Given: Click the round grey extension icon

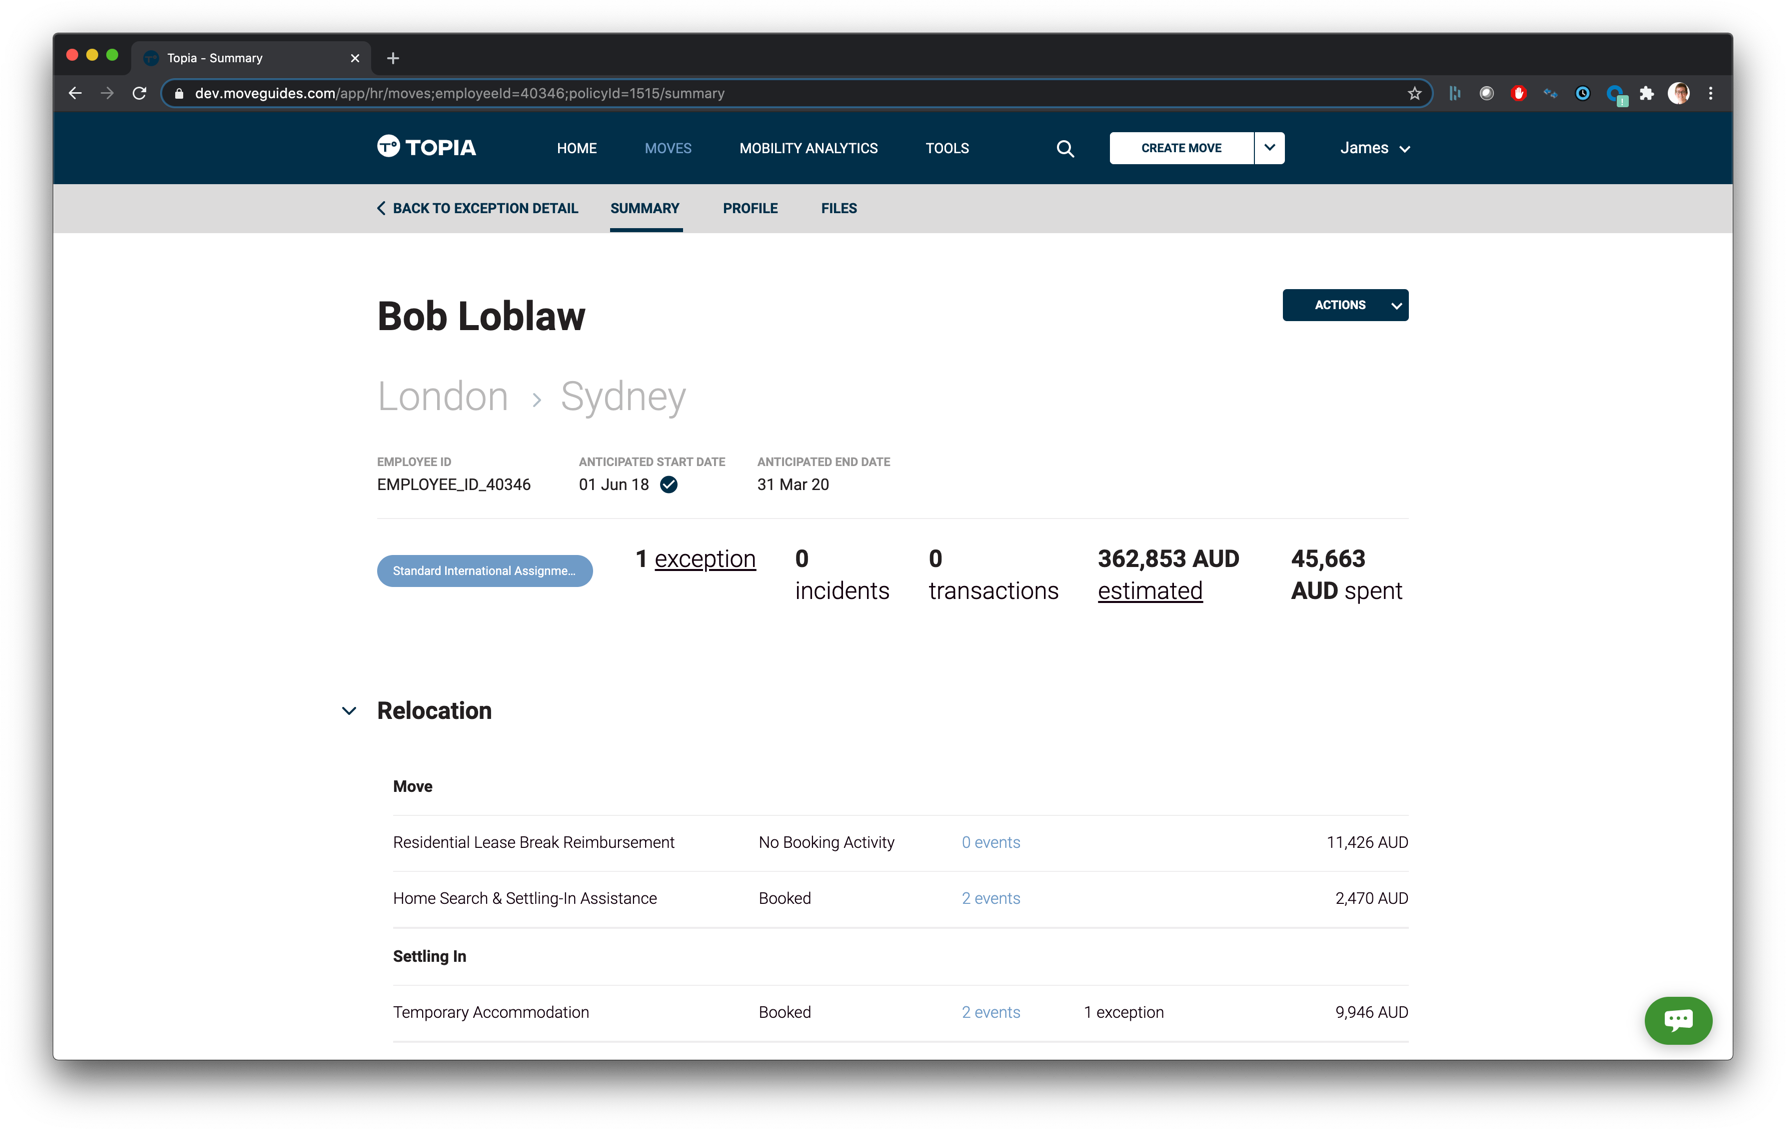Looking at the screenshot, I should click(x=1486, y=93).
